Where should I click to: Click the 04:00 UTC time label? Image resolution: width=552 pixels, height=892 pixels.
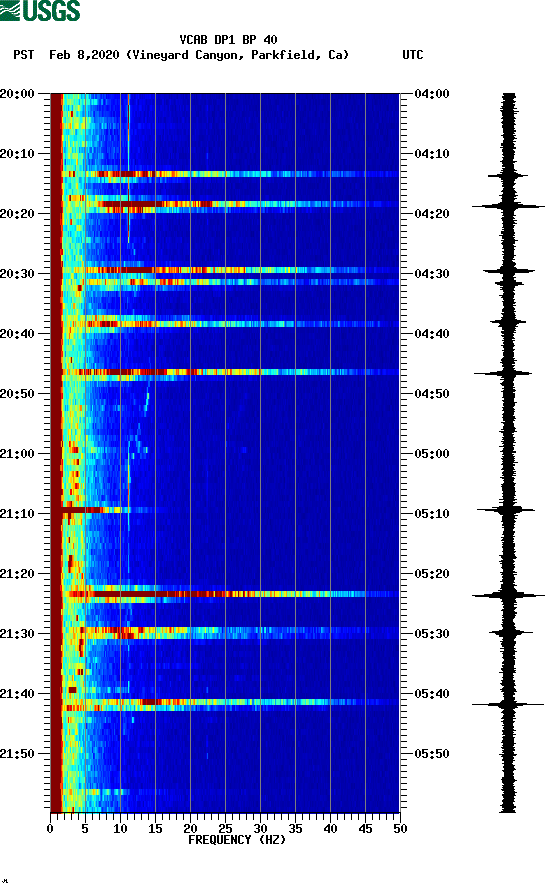(x=432, y=94)
